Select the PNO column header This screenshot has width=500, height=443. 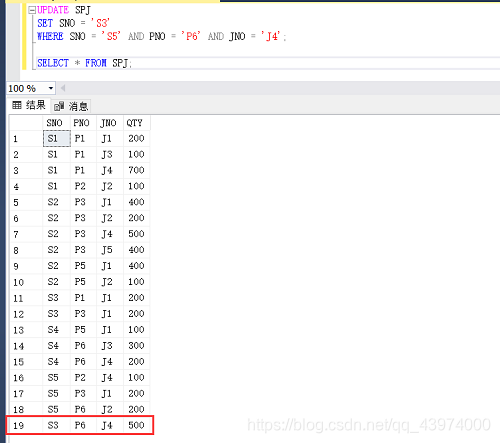coord(83,123)
